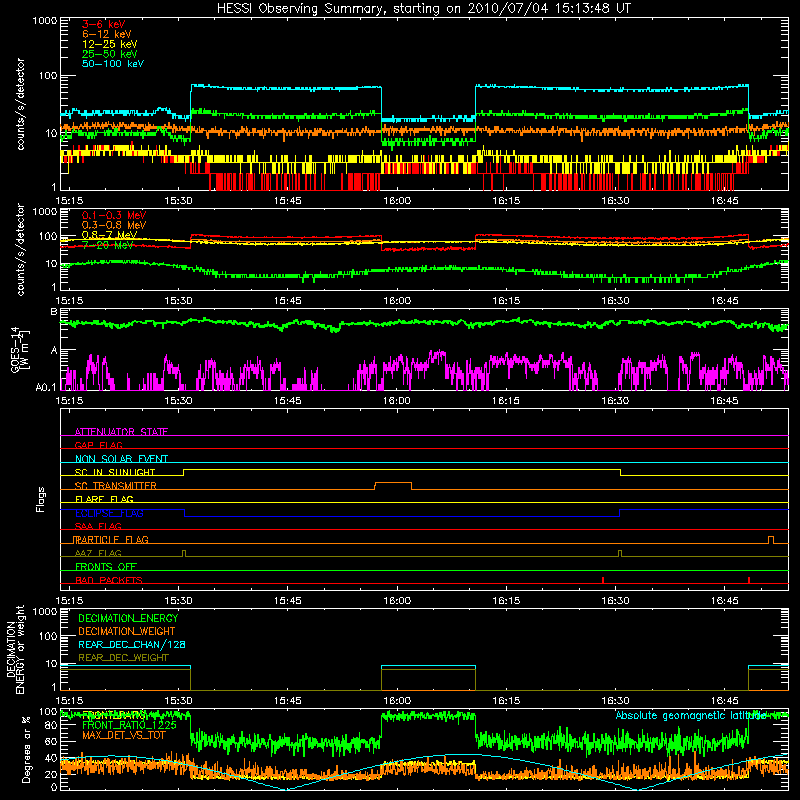Click the green 7-20 MeV legend label
The height and width of the screenshot is (800, 800).
(107, 245)
